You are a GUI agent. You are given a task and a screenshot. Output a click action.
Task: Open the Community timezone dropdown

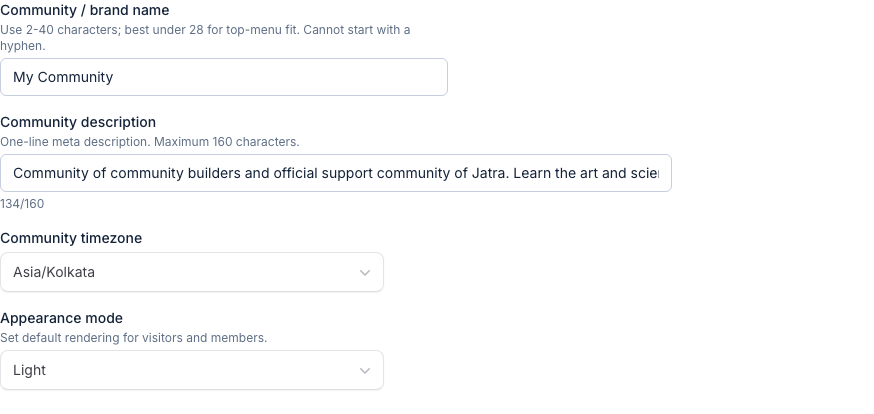point(191,272)
